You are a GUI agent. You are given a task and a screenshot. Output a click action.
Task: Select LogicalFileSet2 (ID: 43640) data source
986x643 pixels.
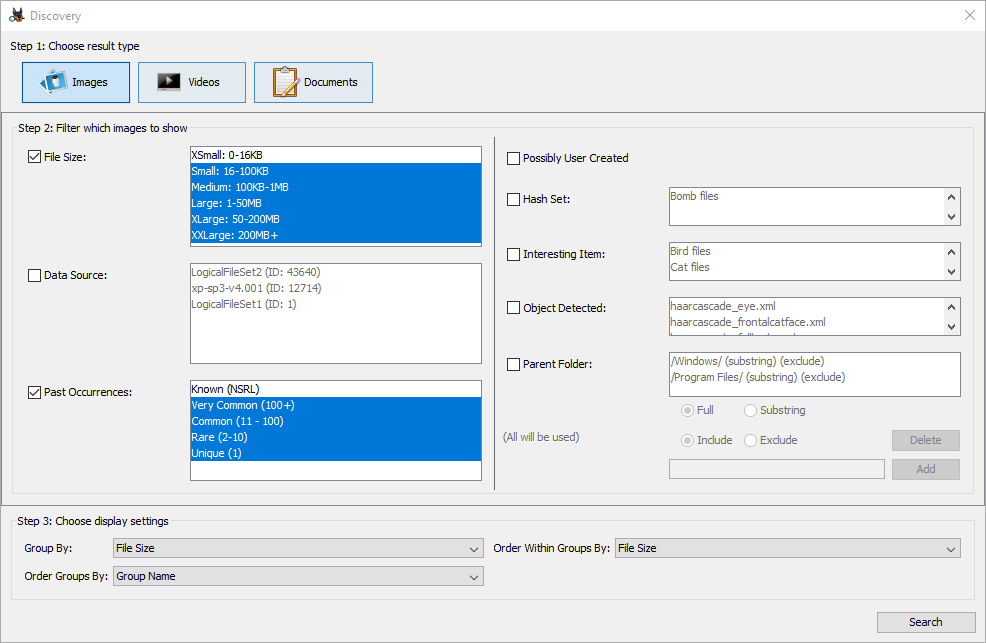coord(336,272)
